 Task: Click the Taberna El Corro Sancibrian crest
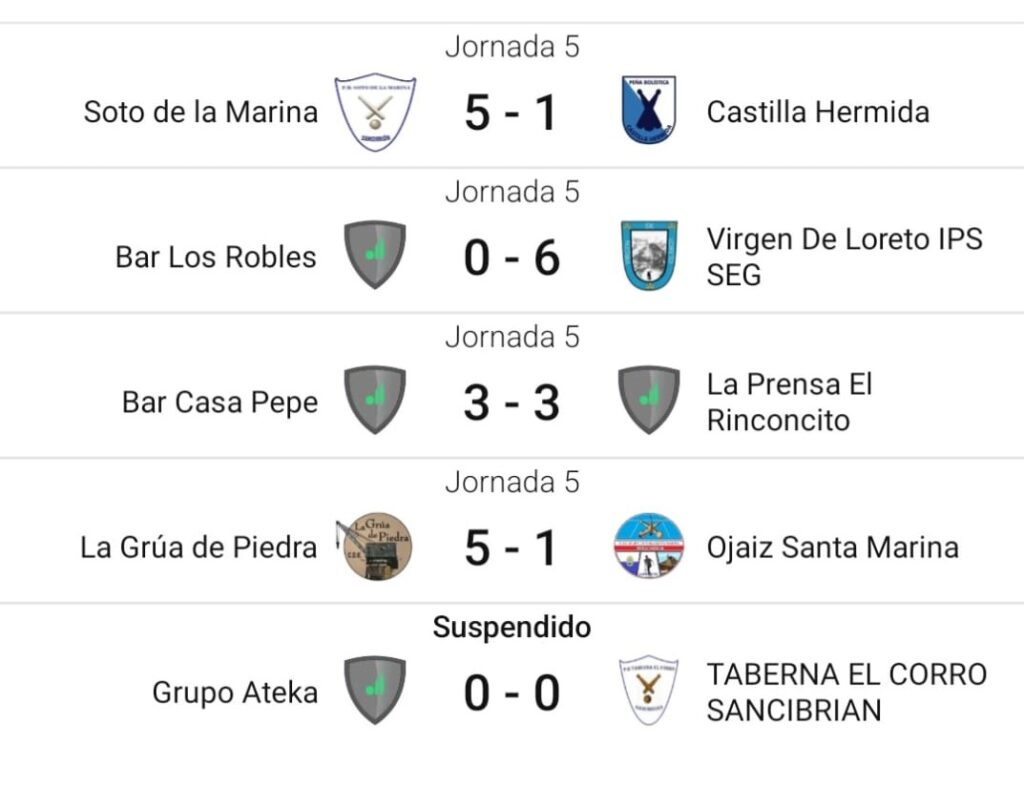648,691
